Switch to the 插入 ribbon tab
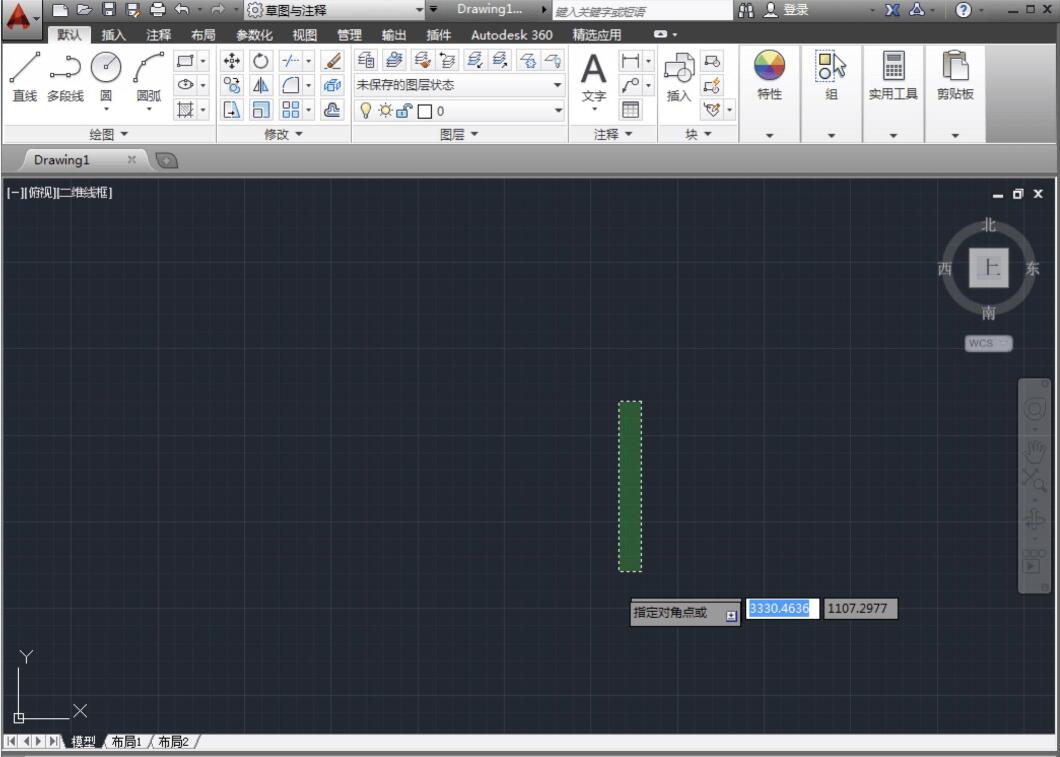Screen dimensions: 1060x757 click(x=113, y=33)
